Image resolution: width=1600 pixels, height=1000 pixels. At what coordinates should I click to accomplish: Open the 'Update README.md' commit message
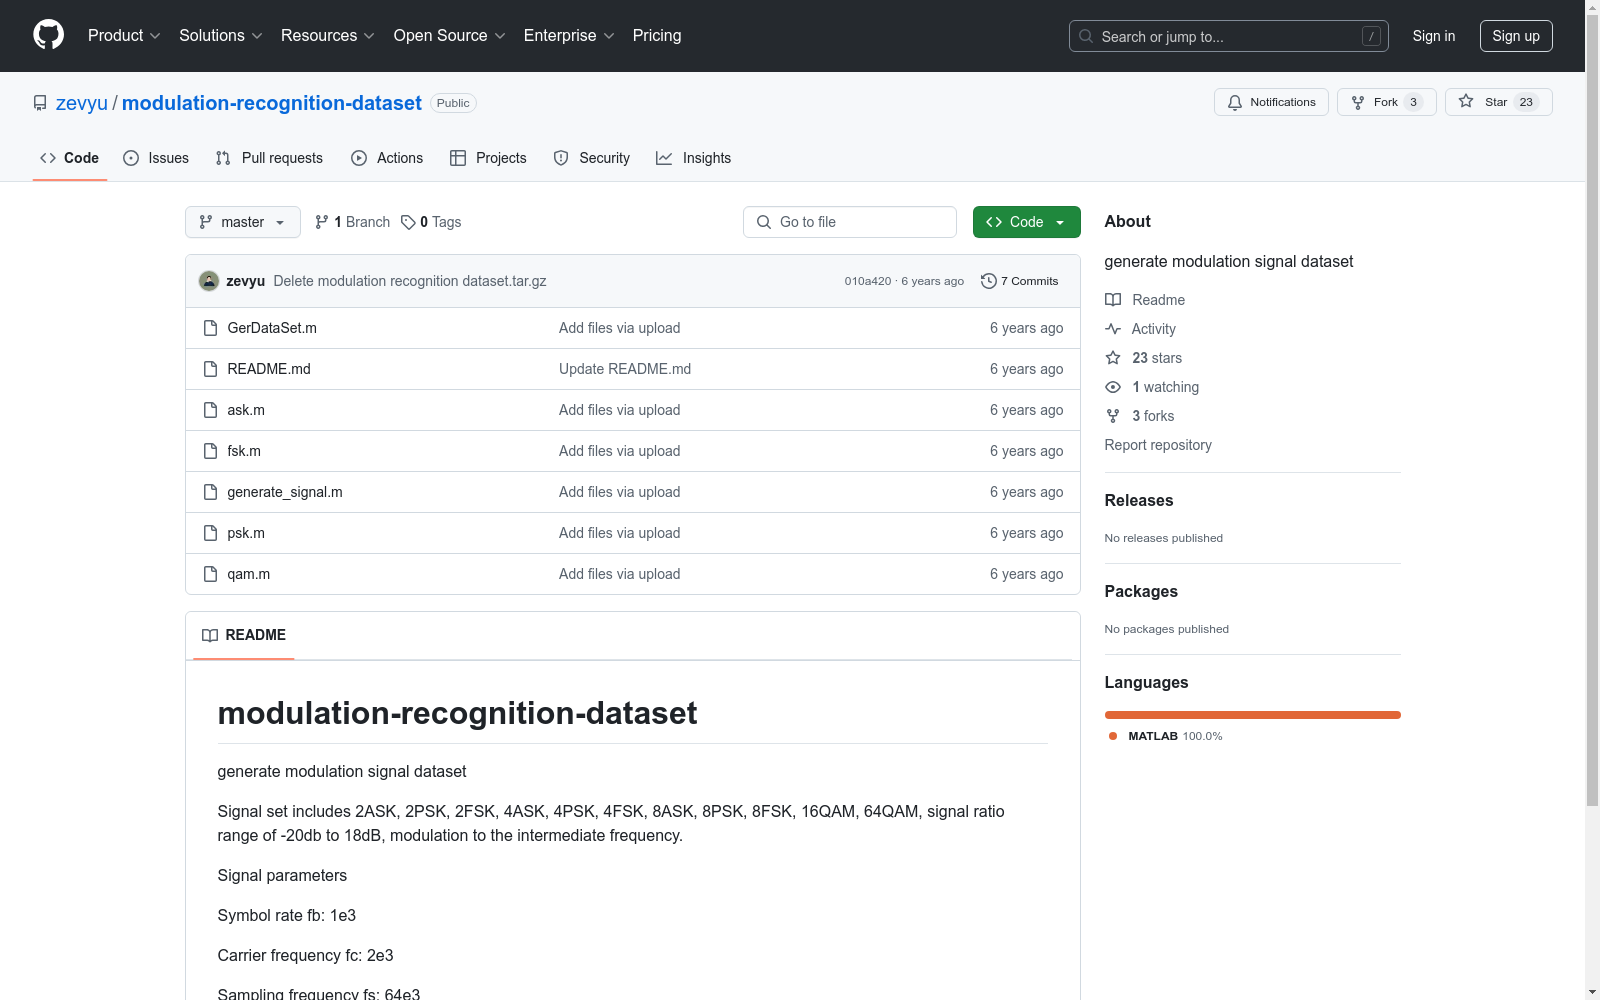click(x=625, y=369)
